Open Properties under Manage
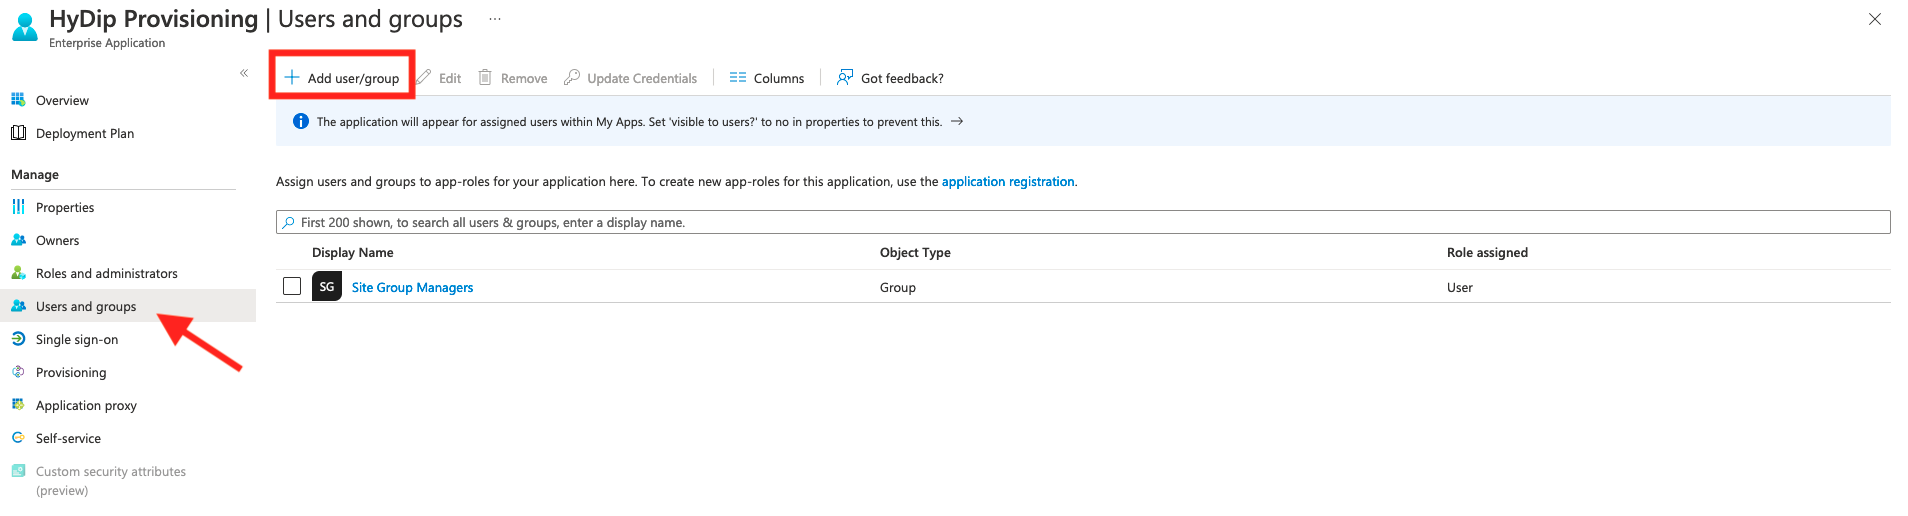Image resolution: width=1908 pixels, height=516 pixels. point(65,207)
